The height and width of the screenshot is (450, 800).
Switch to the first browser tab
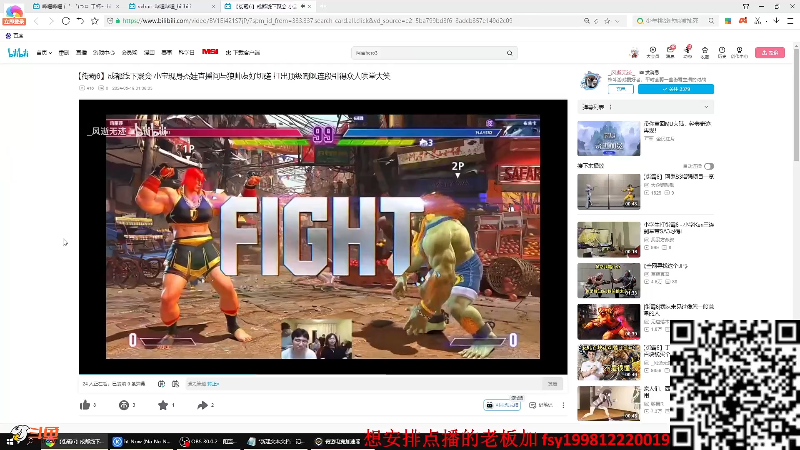(74, 7)
